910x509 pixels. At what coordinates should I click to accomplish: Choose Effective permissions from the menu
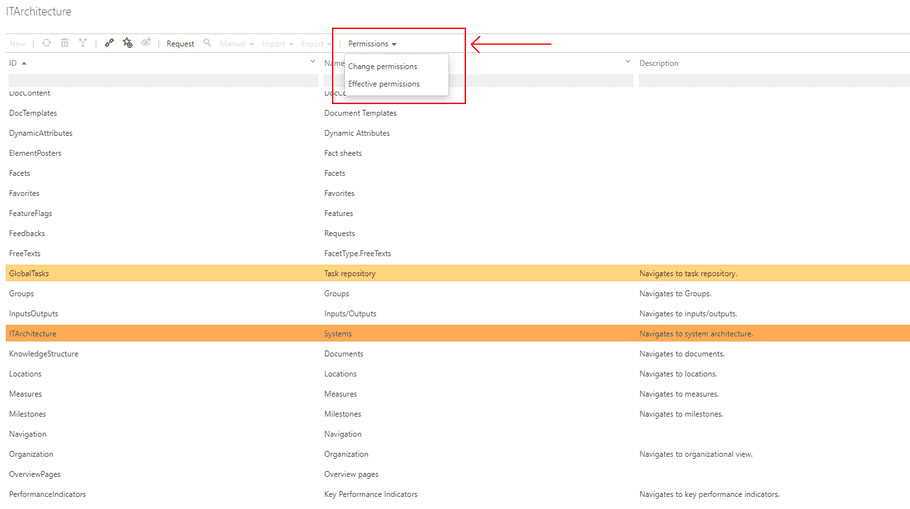tap(384, 84)
